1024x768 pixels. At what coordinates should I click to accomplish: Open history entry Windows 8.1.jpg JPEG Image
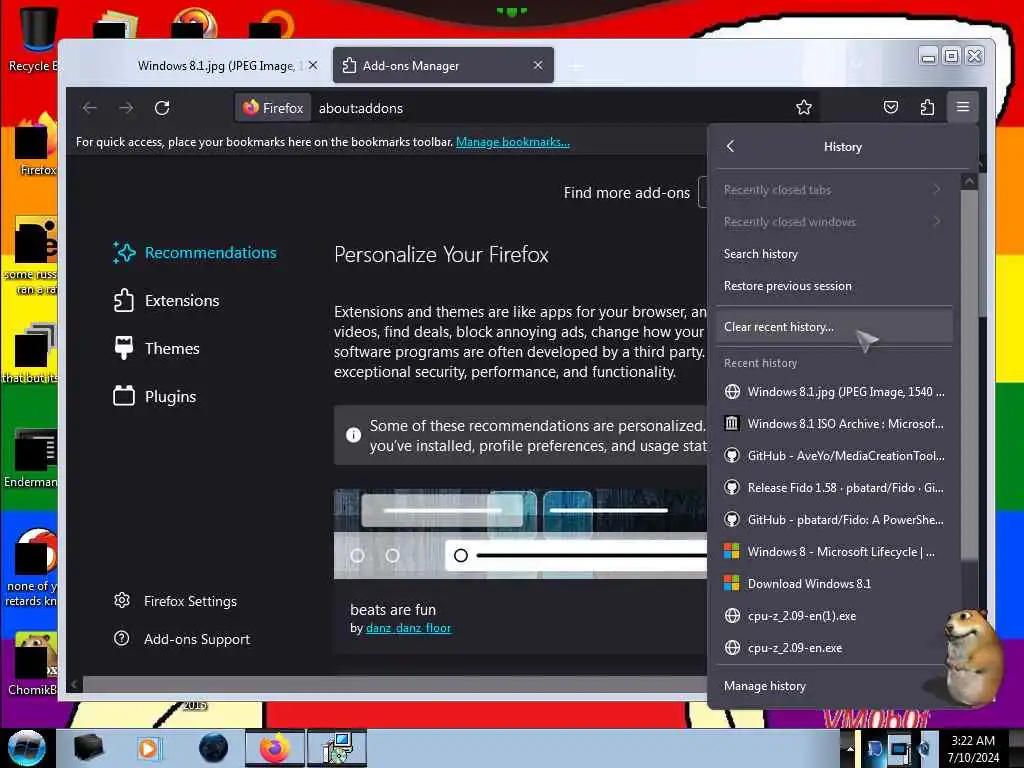tap(833, 392)
